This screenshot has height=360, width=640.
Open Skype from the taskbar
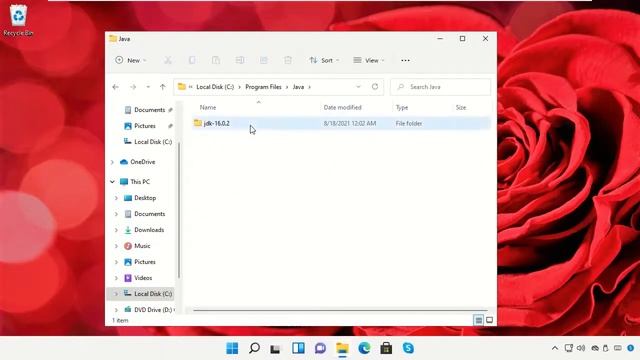coord(408,348)
